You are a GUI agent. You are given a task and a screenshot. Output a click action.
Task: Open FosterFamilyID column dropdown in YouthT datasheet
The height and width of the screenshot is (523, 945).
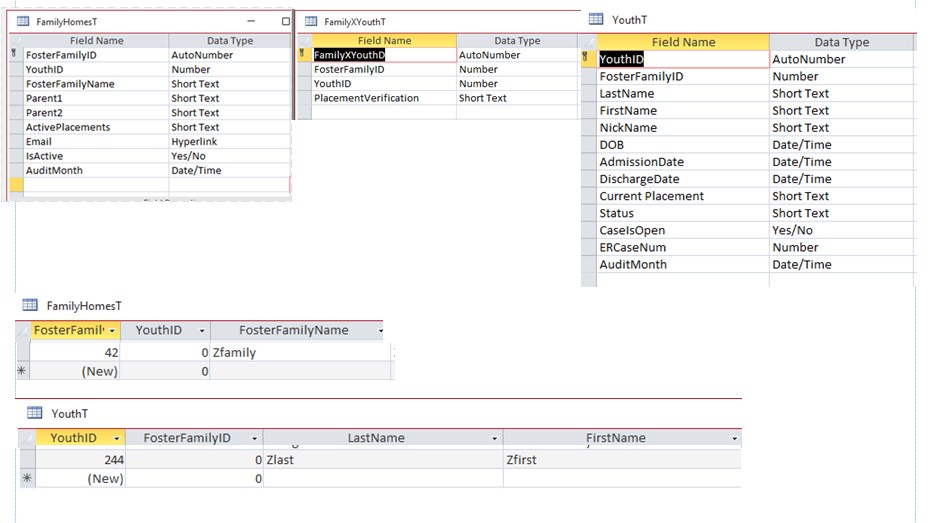pyautogui.click(x=254, y=439)
